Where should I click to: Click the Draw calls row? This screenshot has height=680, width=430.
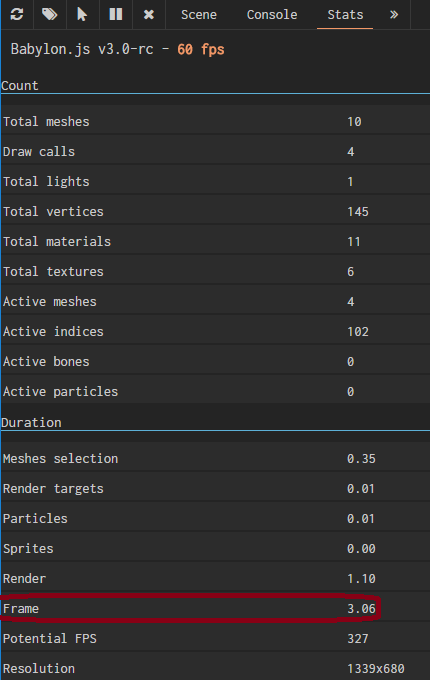point(215,151)
